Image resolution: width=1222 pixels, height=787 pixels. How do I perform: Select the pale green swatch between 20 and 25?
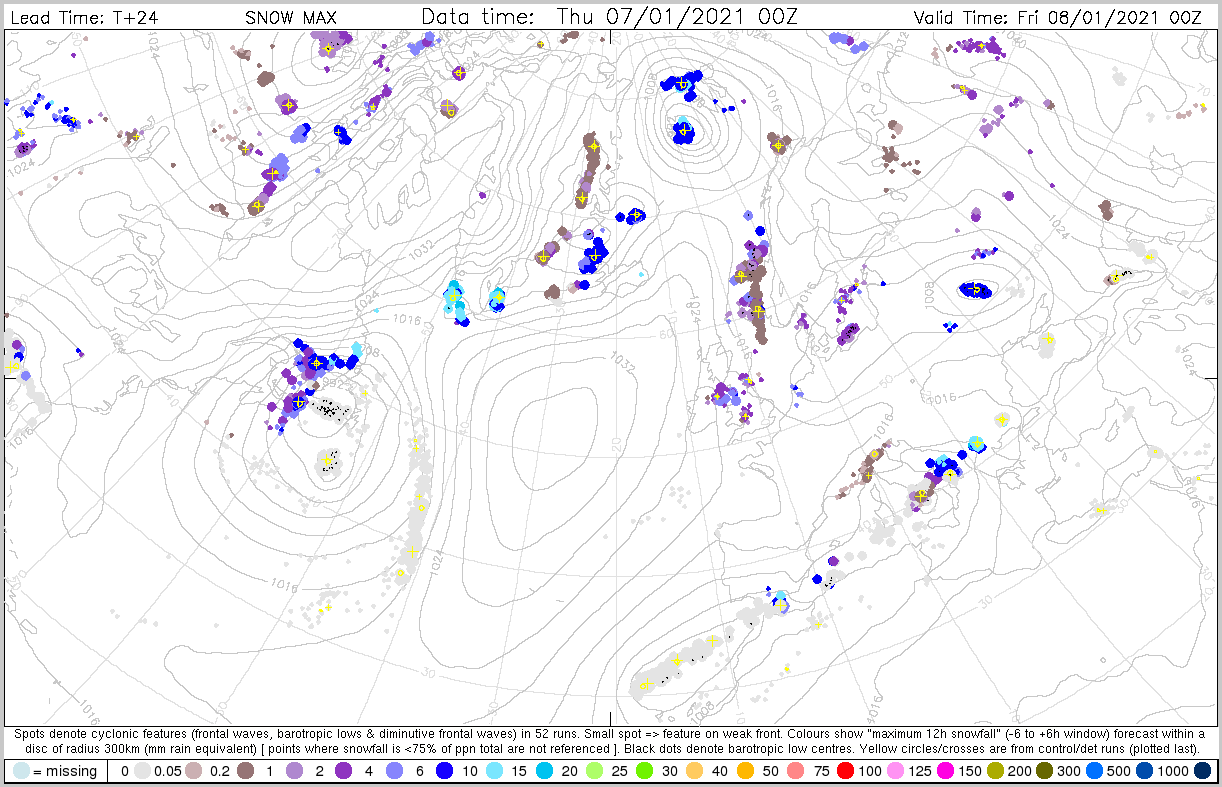coord(594,770)
